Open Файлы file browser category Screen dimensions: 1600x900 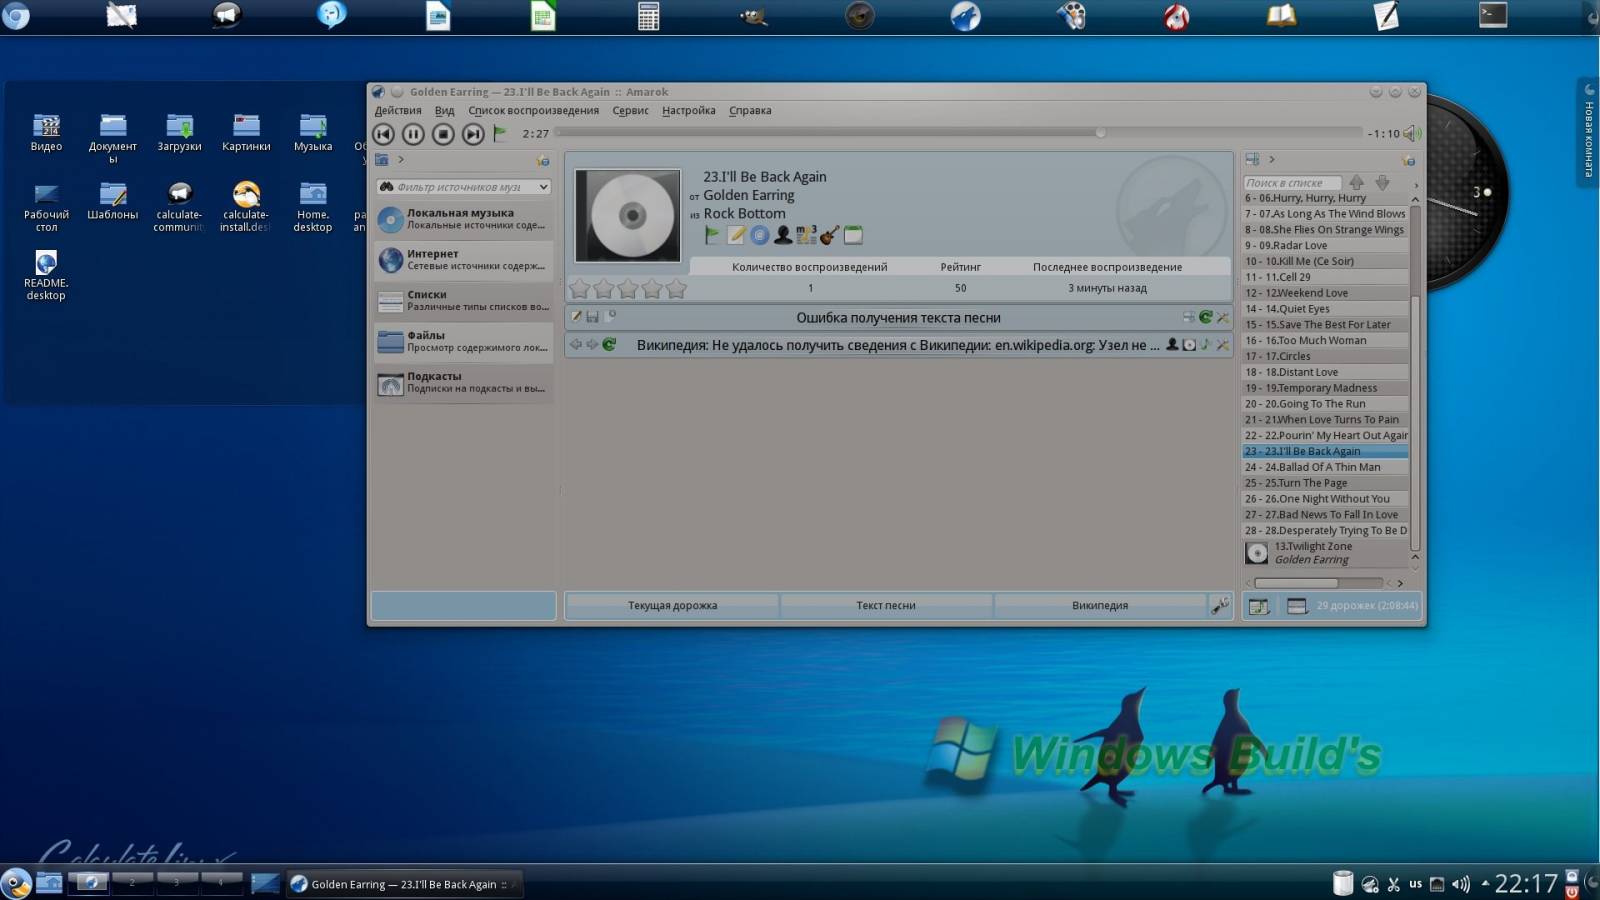pos(464,342)
